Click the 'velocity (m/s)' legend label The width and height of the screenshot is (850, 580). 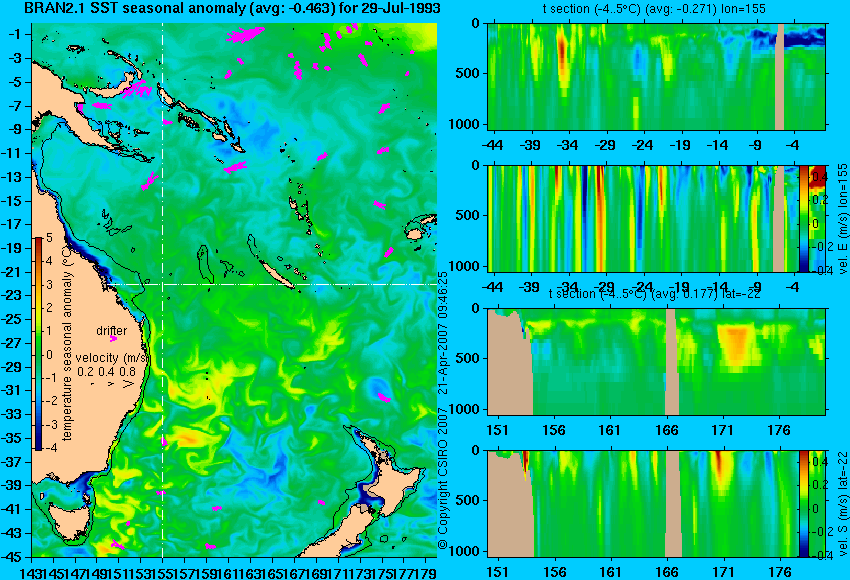(x=112, y=358)
